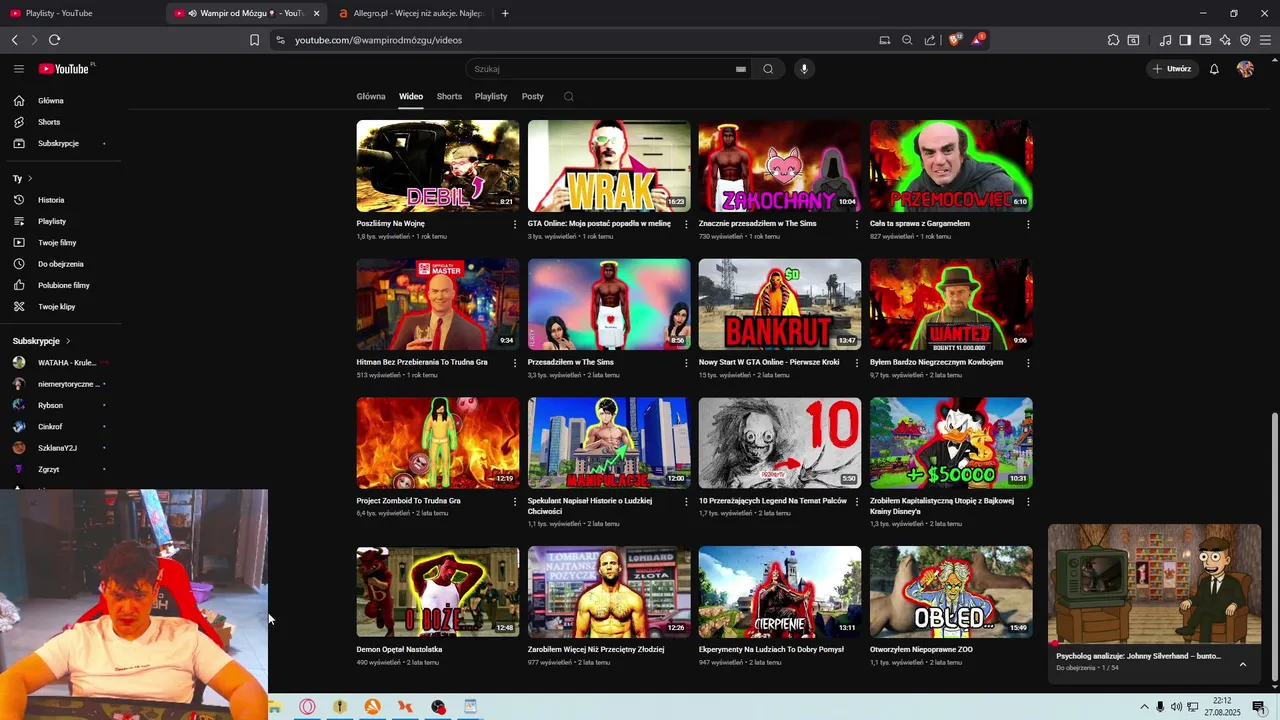The image size is (1280, 720).
Task: Search within channel using magnifier icon
Action: (x=569, y=97)
